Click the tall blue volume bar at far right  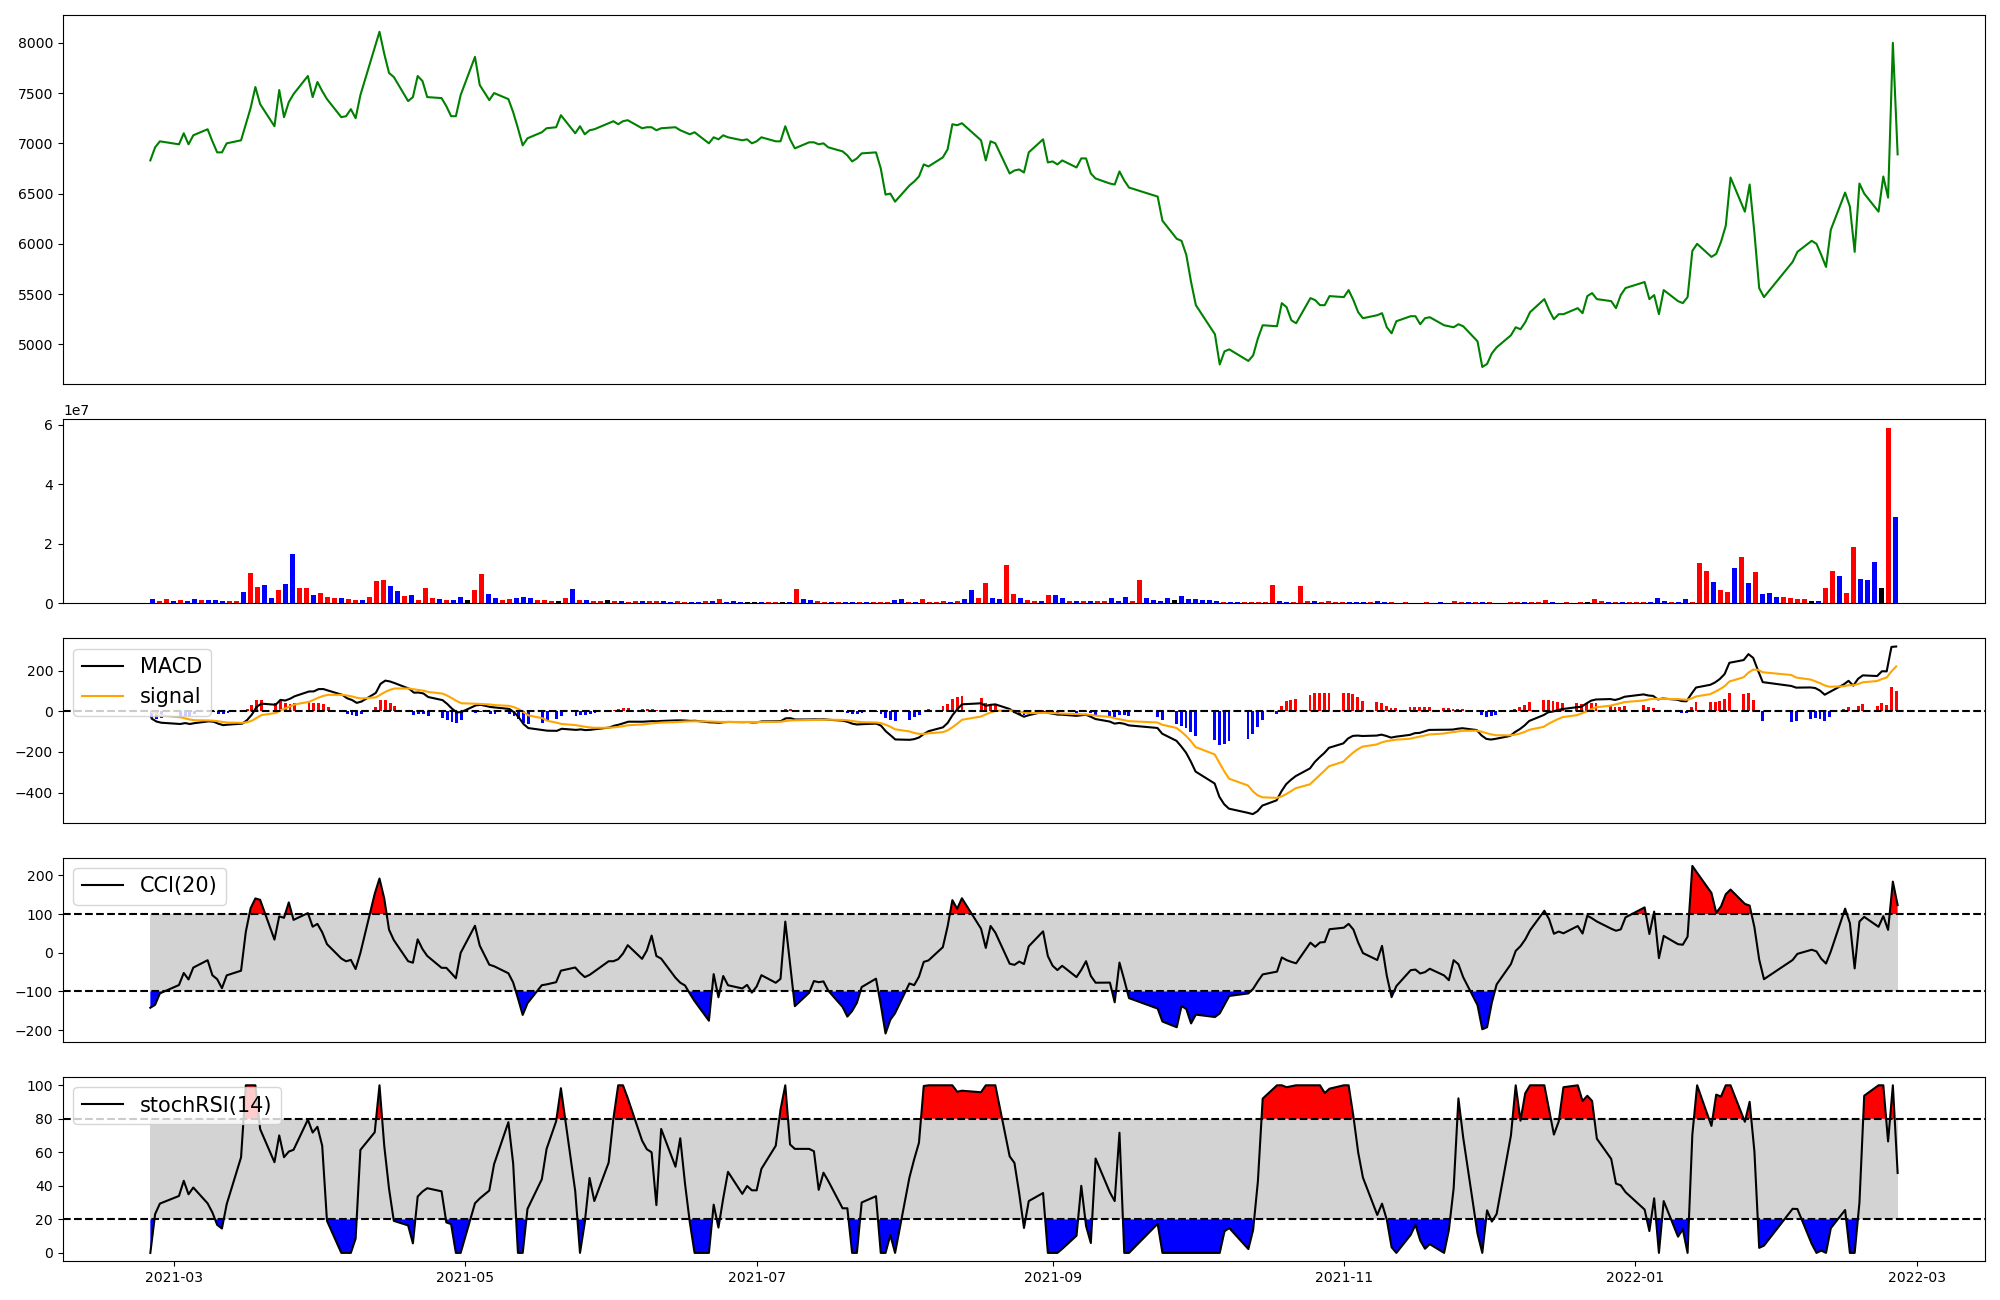pos(1895,560)
